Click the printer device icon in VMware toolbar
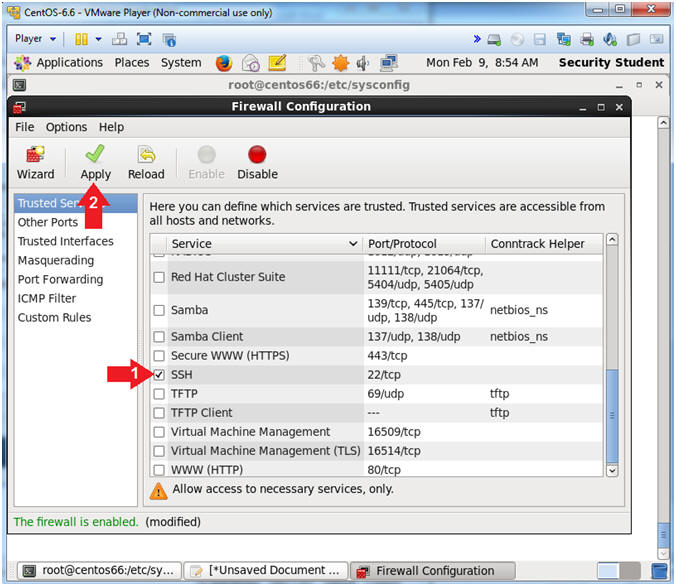The image size is (676, 586). (x=587, y=39)
